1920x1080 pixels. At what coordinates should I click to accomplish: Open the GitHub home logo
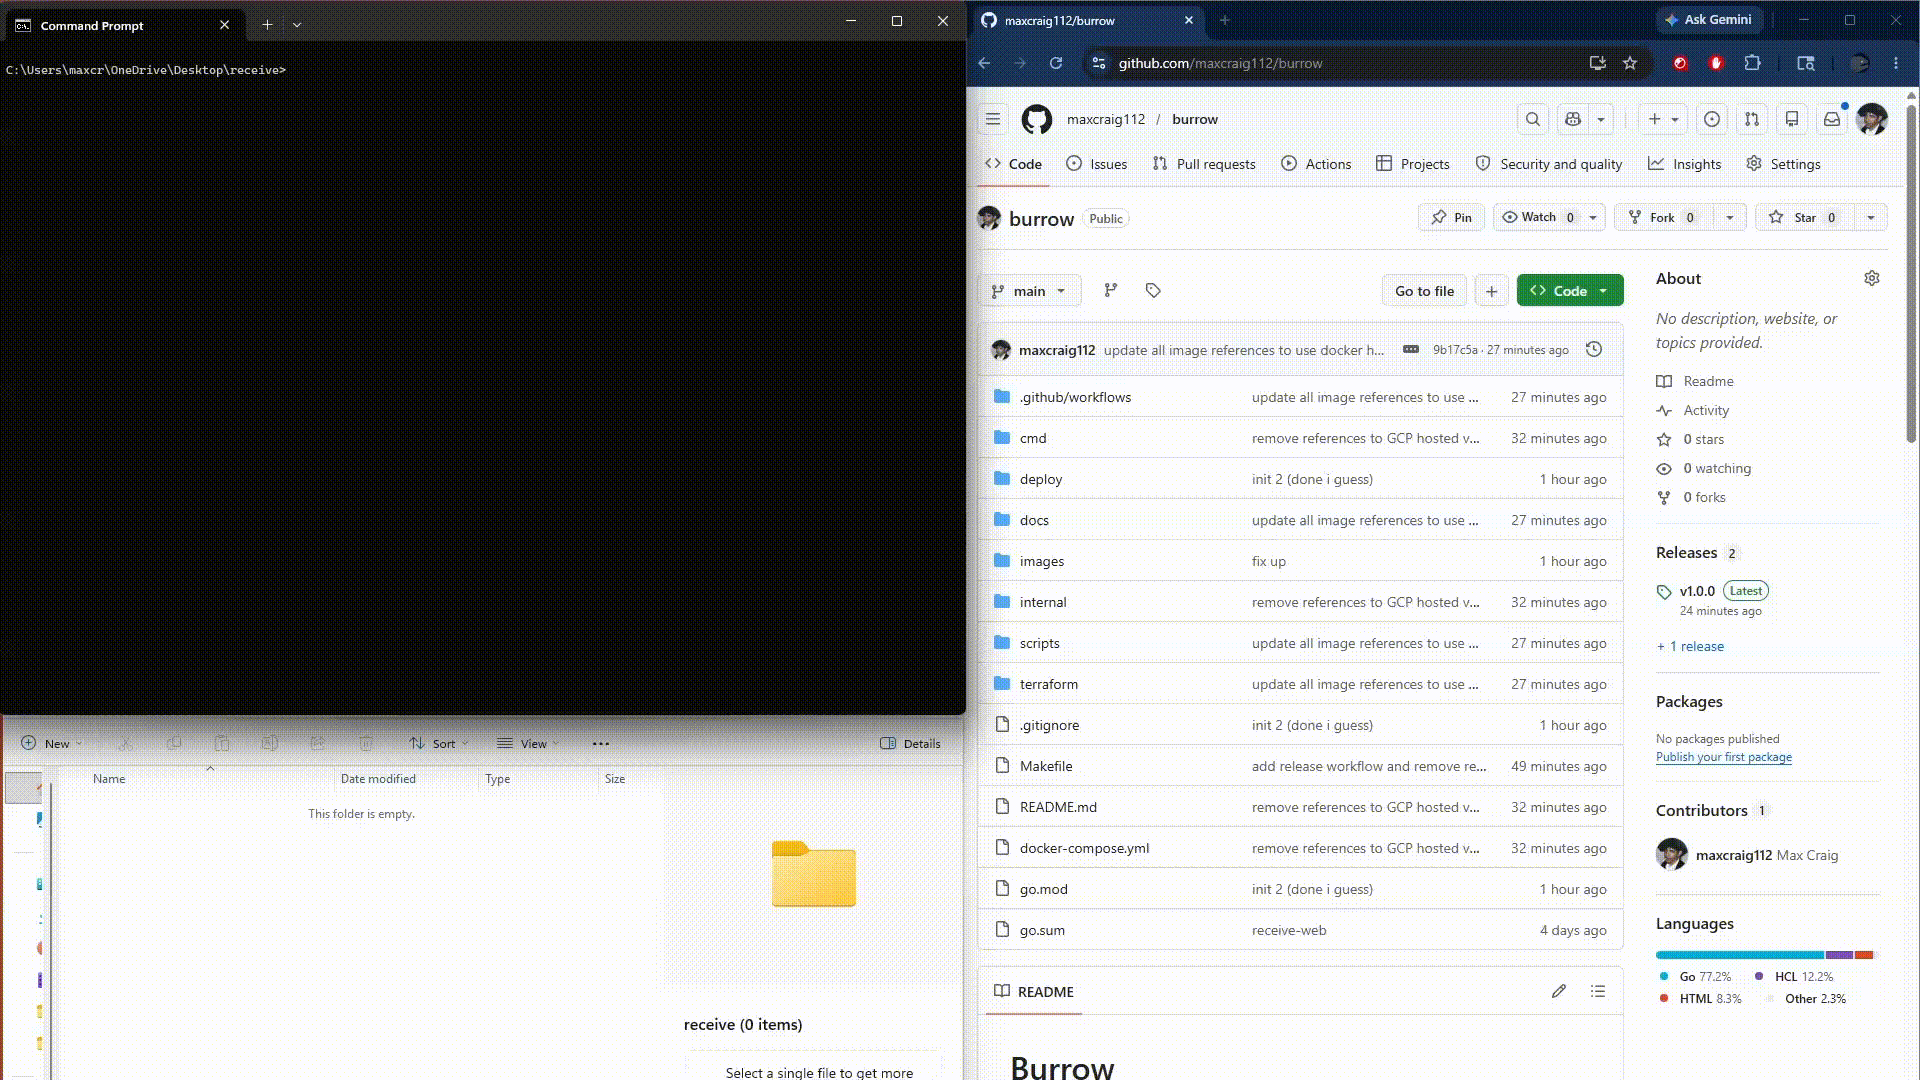click(x=1037, y=119)
